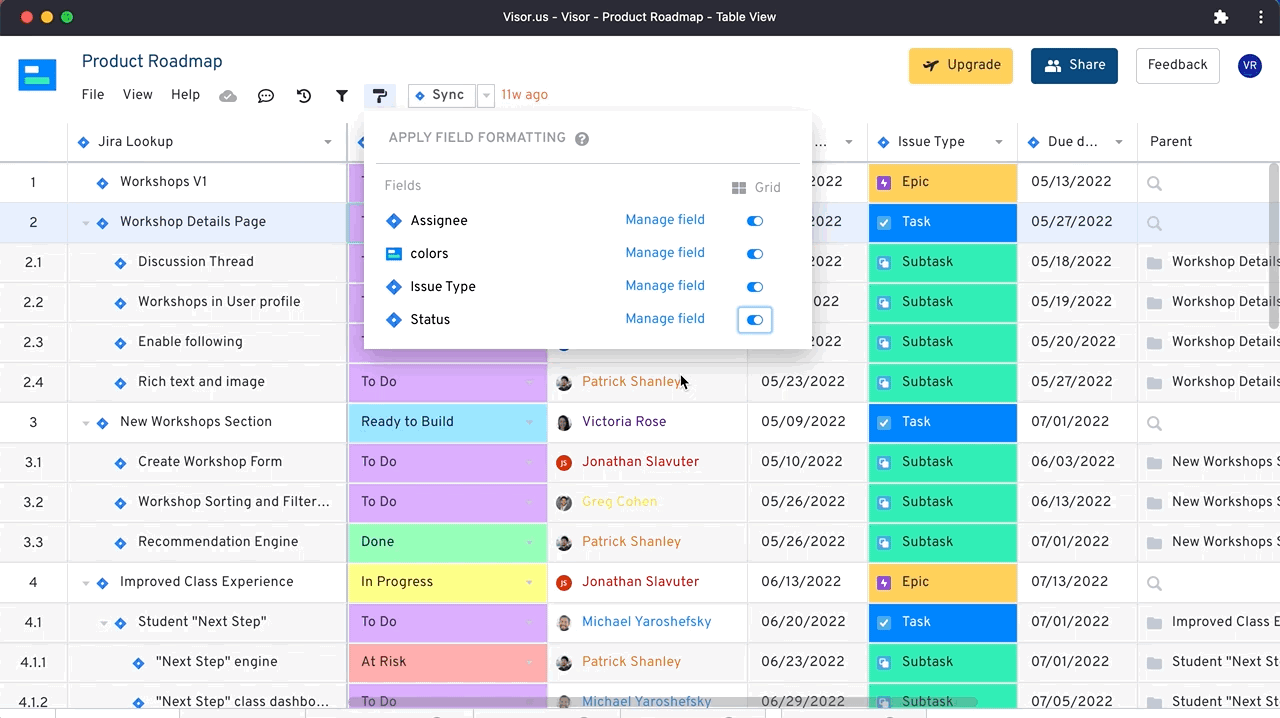Click the yellow In Progress status cell

tap(446, 582)
